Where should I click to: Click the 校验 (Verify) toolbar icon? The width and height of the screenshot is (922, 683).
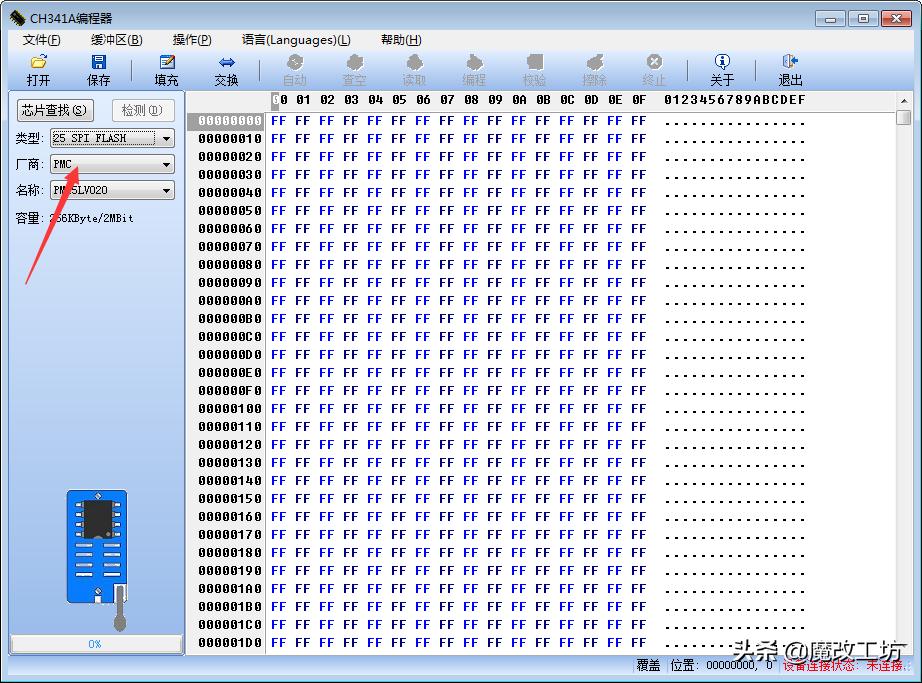point(535,62)
